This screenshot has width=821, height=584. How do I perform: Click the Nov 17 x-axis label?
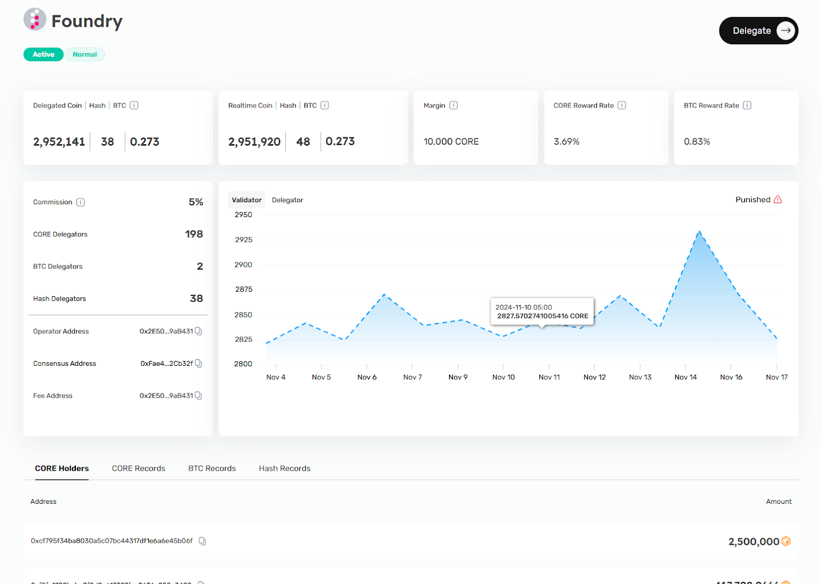click(x=776, y=377)
